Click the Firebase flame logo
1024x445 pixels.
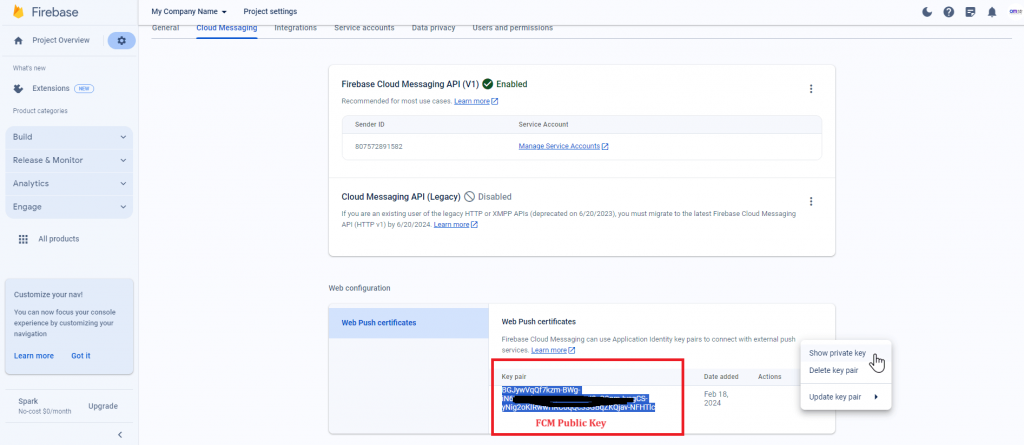[18, 12]
